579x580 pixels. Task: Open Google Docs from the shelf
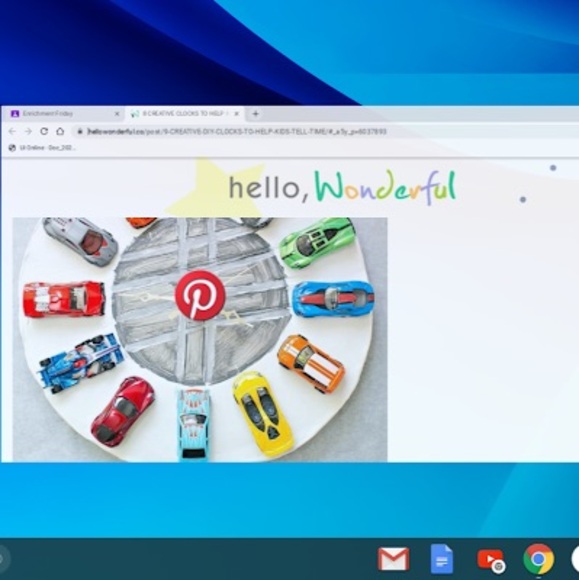[x=442, y=559]
